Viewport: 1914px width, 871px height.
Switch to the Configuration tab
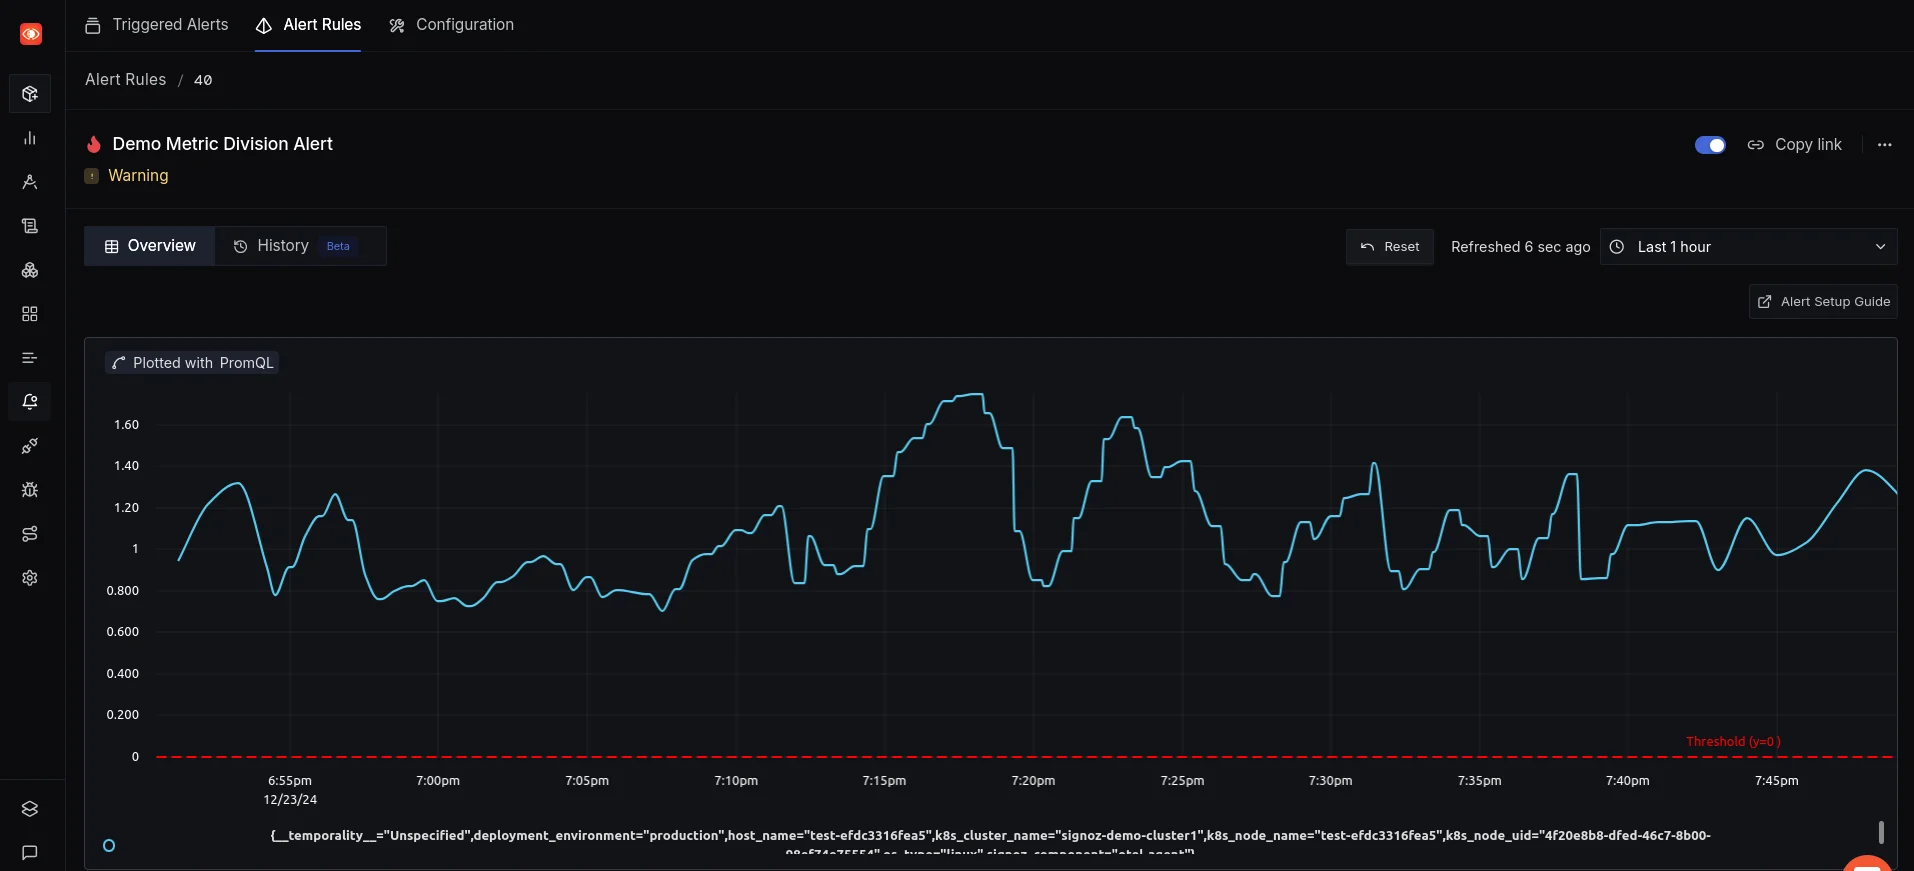[x=451, y=25]
